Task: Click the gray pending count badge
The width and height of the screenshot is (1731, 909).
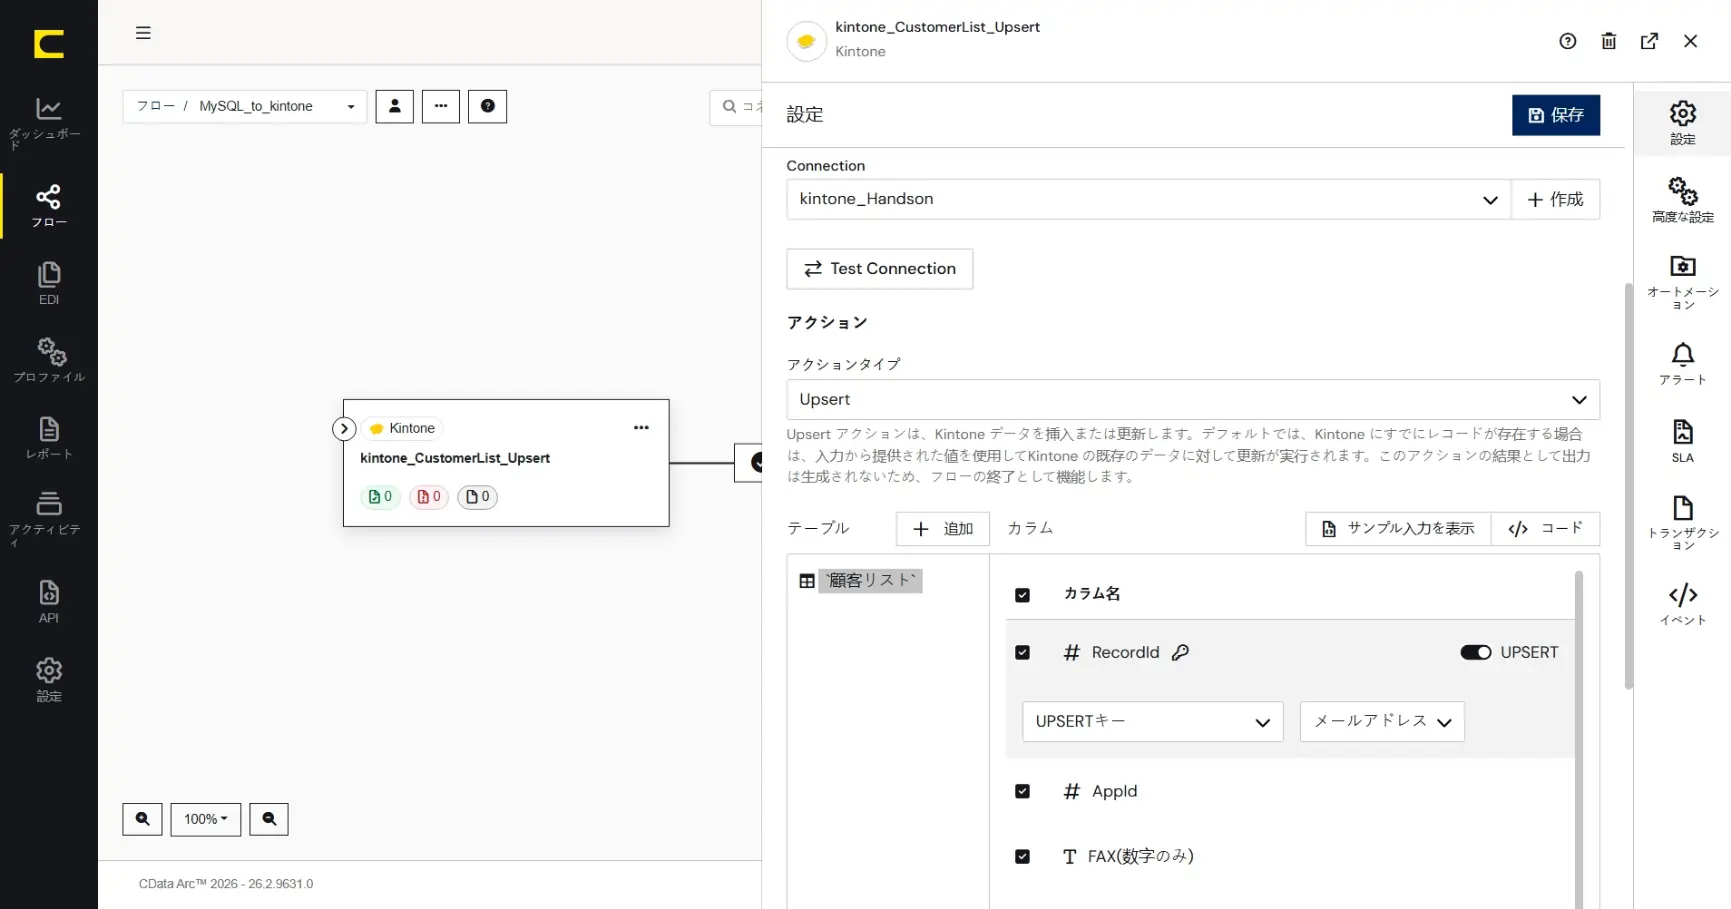Action: pyautogui.click(x=477, y=497)
